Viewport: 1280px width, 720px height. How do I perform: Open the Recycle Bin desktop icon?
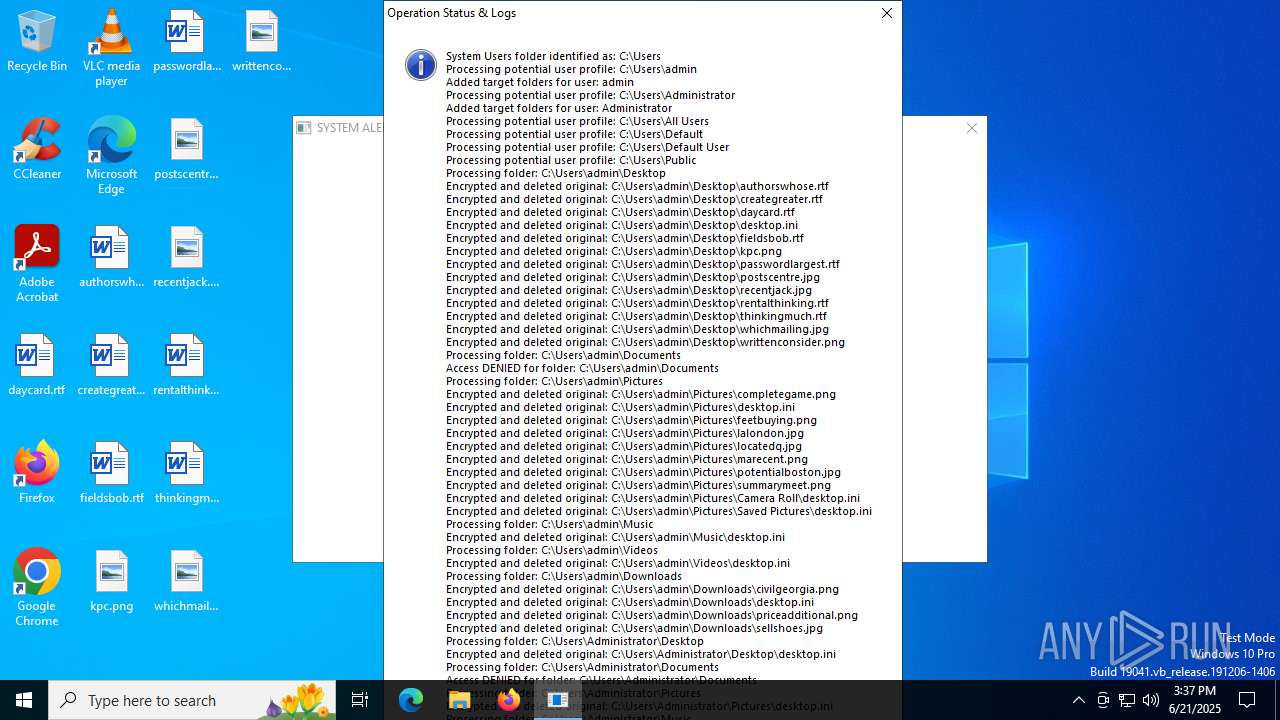37,41
